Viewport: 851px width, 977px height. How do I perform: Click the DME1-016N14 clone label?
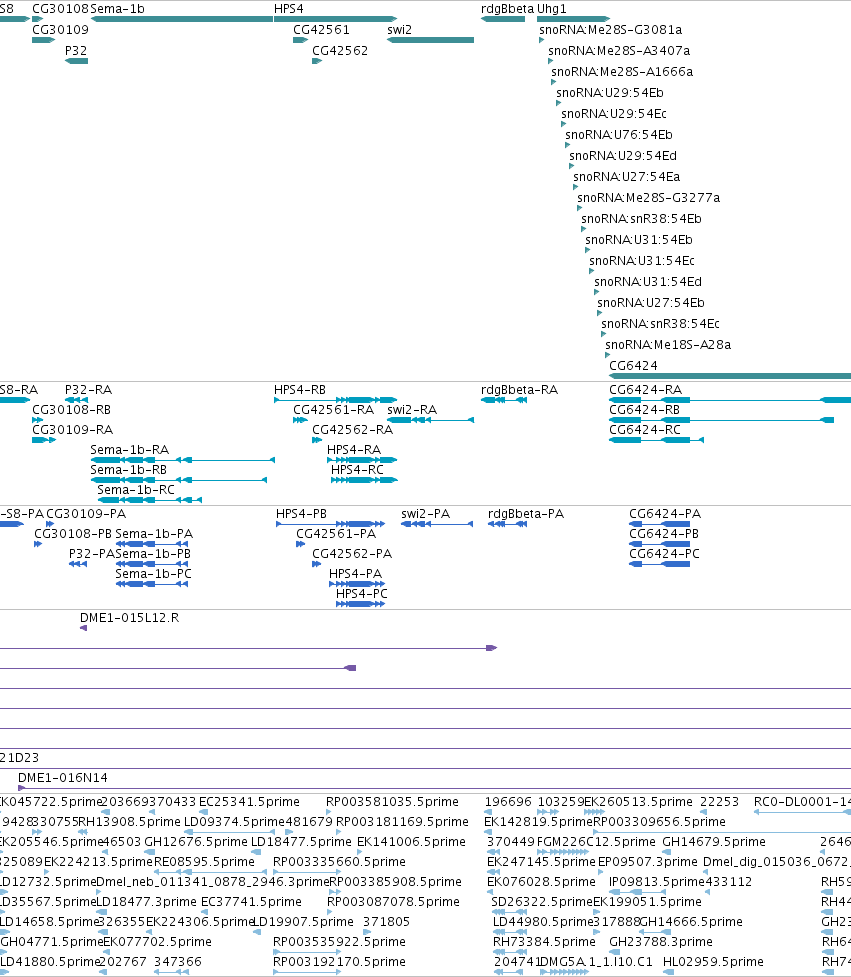pyautogui.click(x=63, y=778)
